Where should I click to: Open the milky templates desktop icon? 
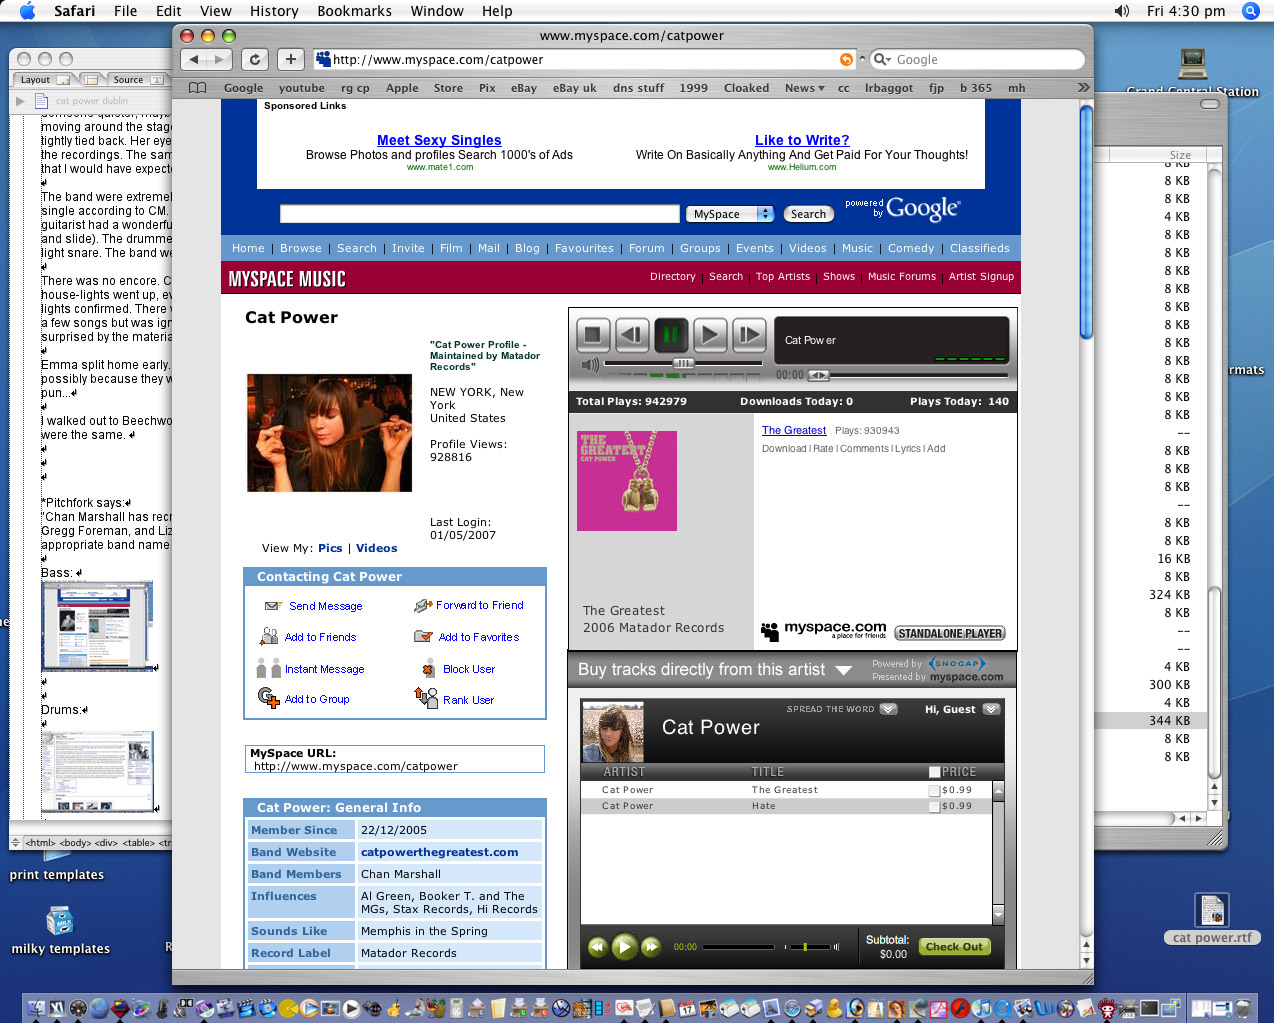click(x=60, y=930)
